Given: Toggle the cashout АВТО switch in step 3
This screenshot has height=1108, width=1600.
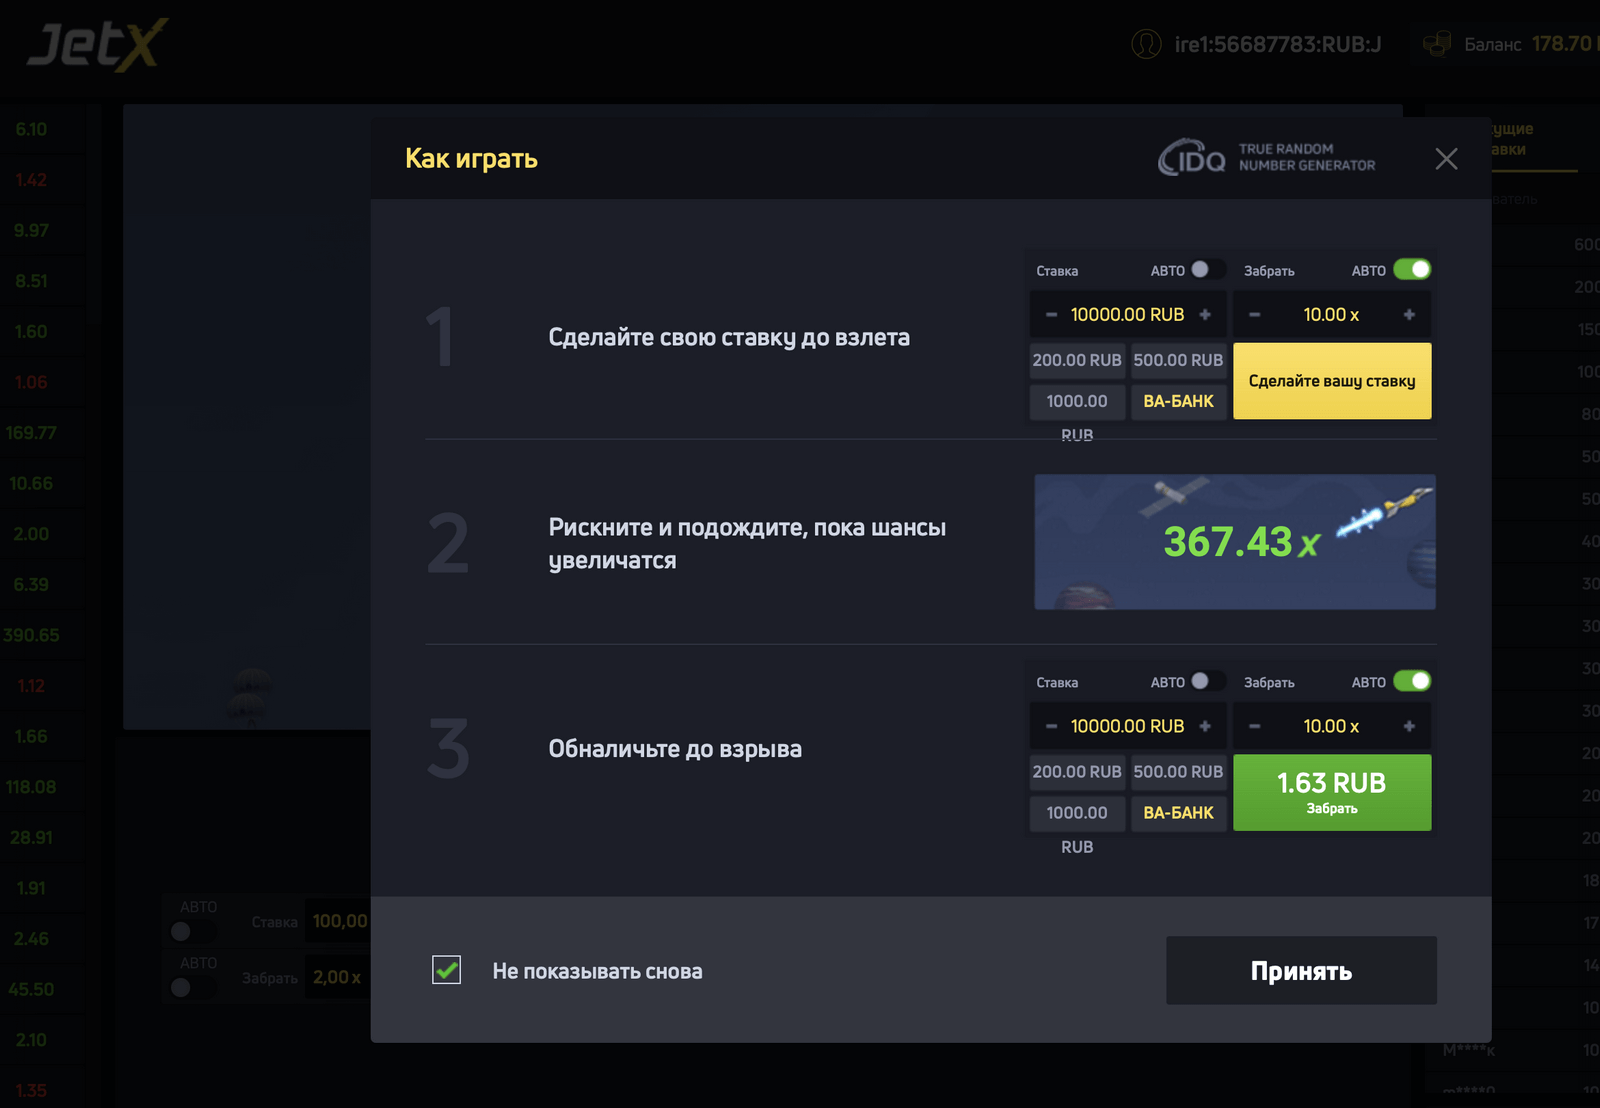Looking at the screenshot, I should tap(1412, 682).
